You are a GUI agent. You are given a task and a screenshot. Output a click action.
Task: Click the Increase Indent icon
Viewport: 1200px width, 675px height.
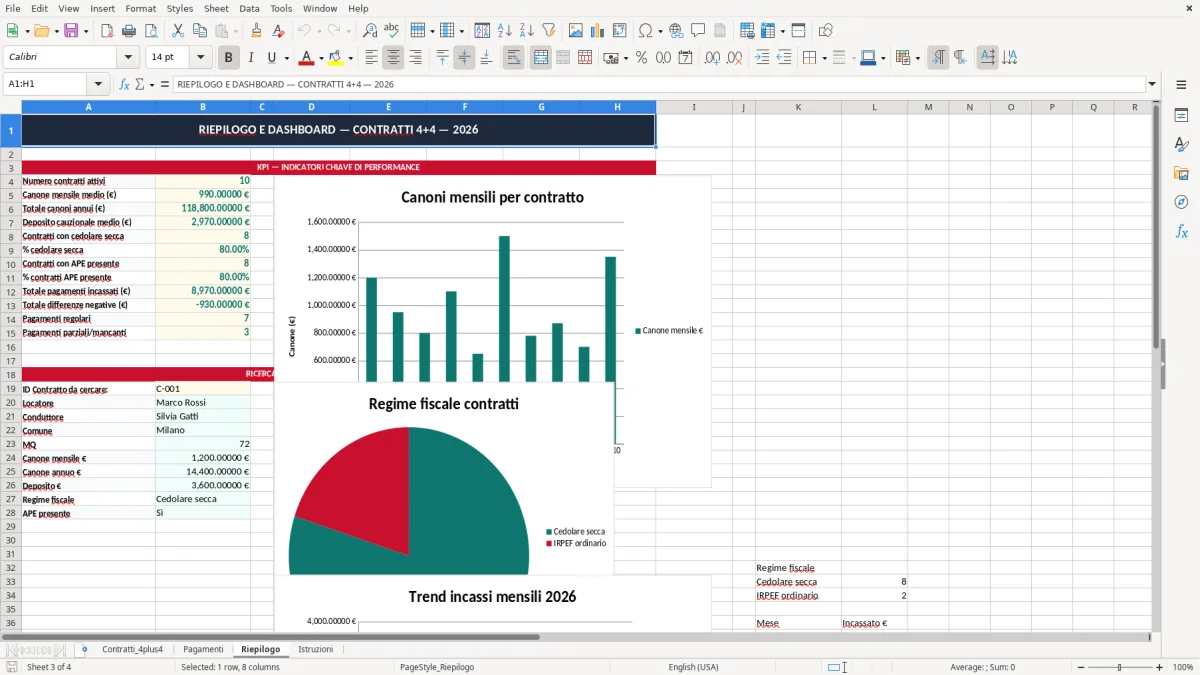(762, 58)
